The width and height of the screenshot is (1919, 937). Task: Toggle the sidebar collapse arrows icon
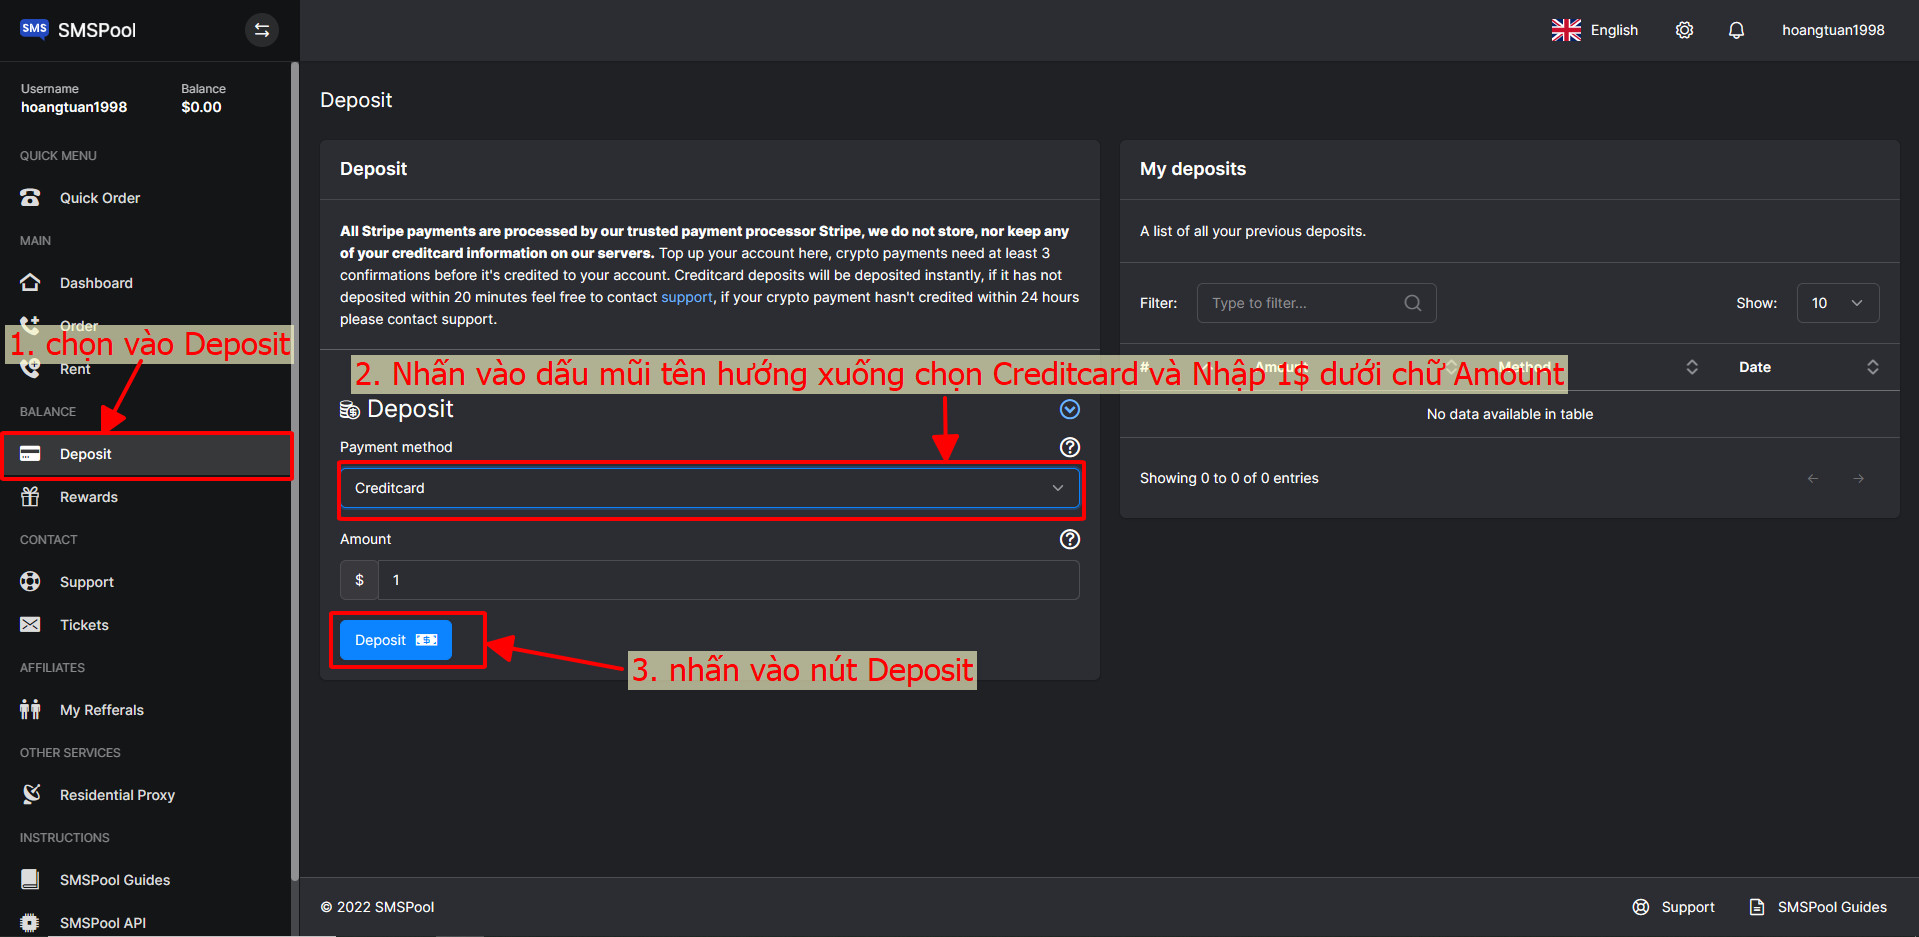coord(261,30)
